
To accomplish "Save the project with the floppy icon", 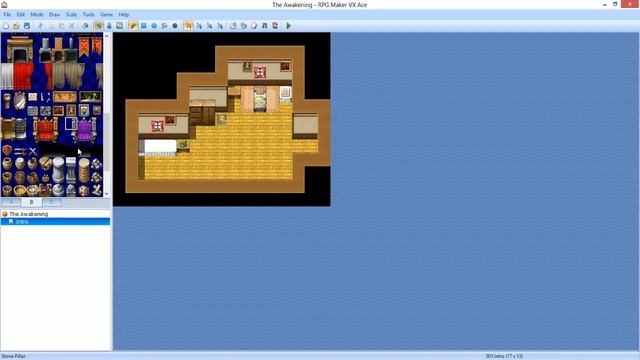I will 27,26.
